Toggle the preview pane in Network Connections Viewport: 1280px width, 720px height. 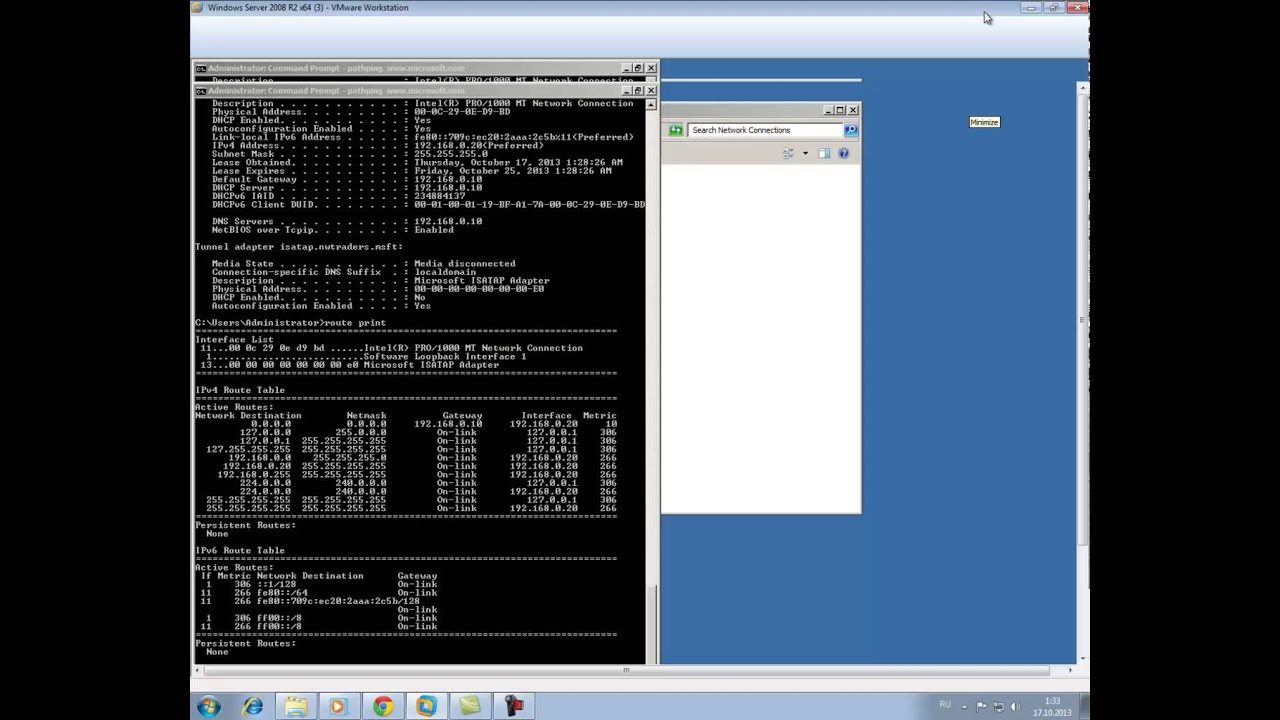click(x=824, y=153)
